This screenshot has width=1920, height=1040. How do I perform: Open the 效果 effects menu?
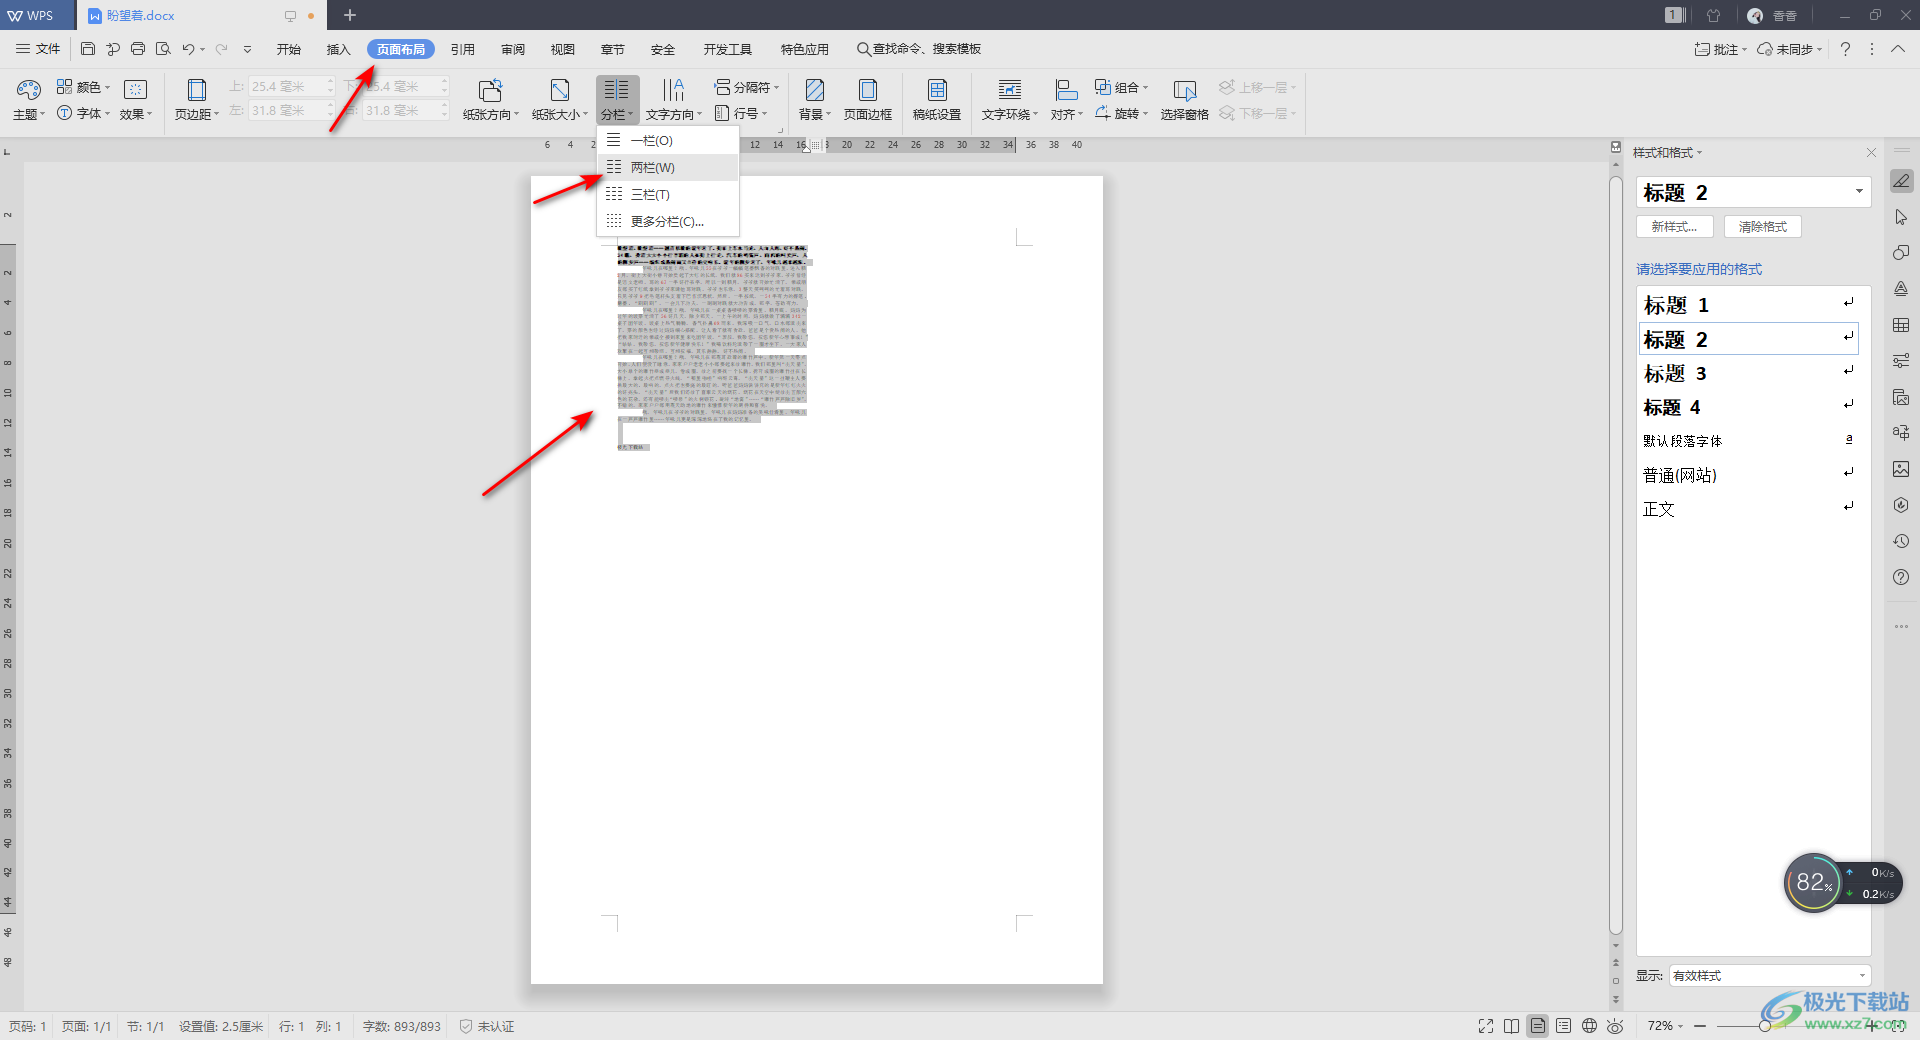pos(136,100)
